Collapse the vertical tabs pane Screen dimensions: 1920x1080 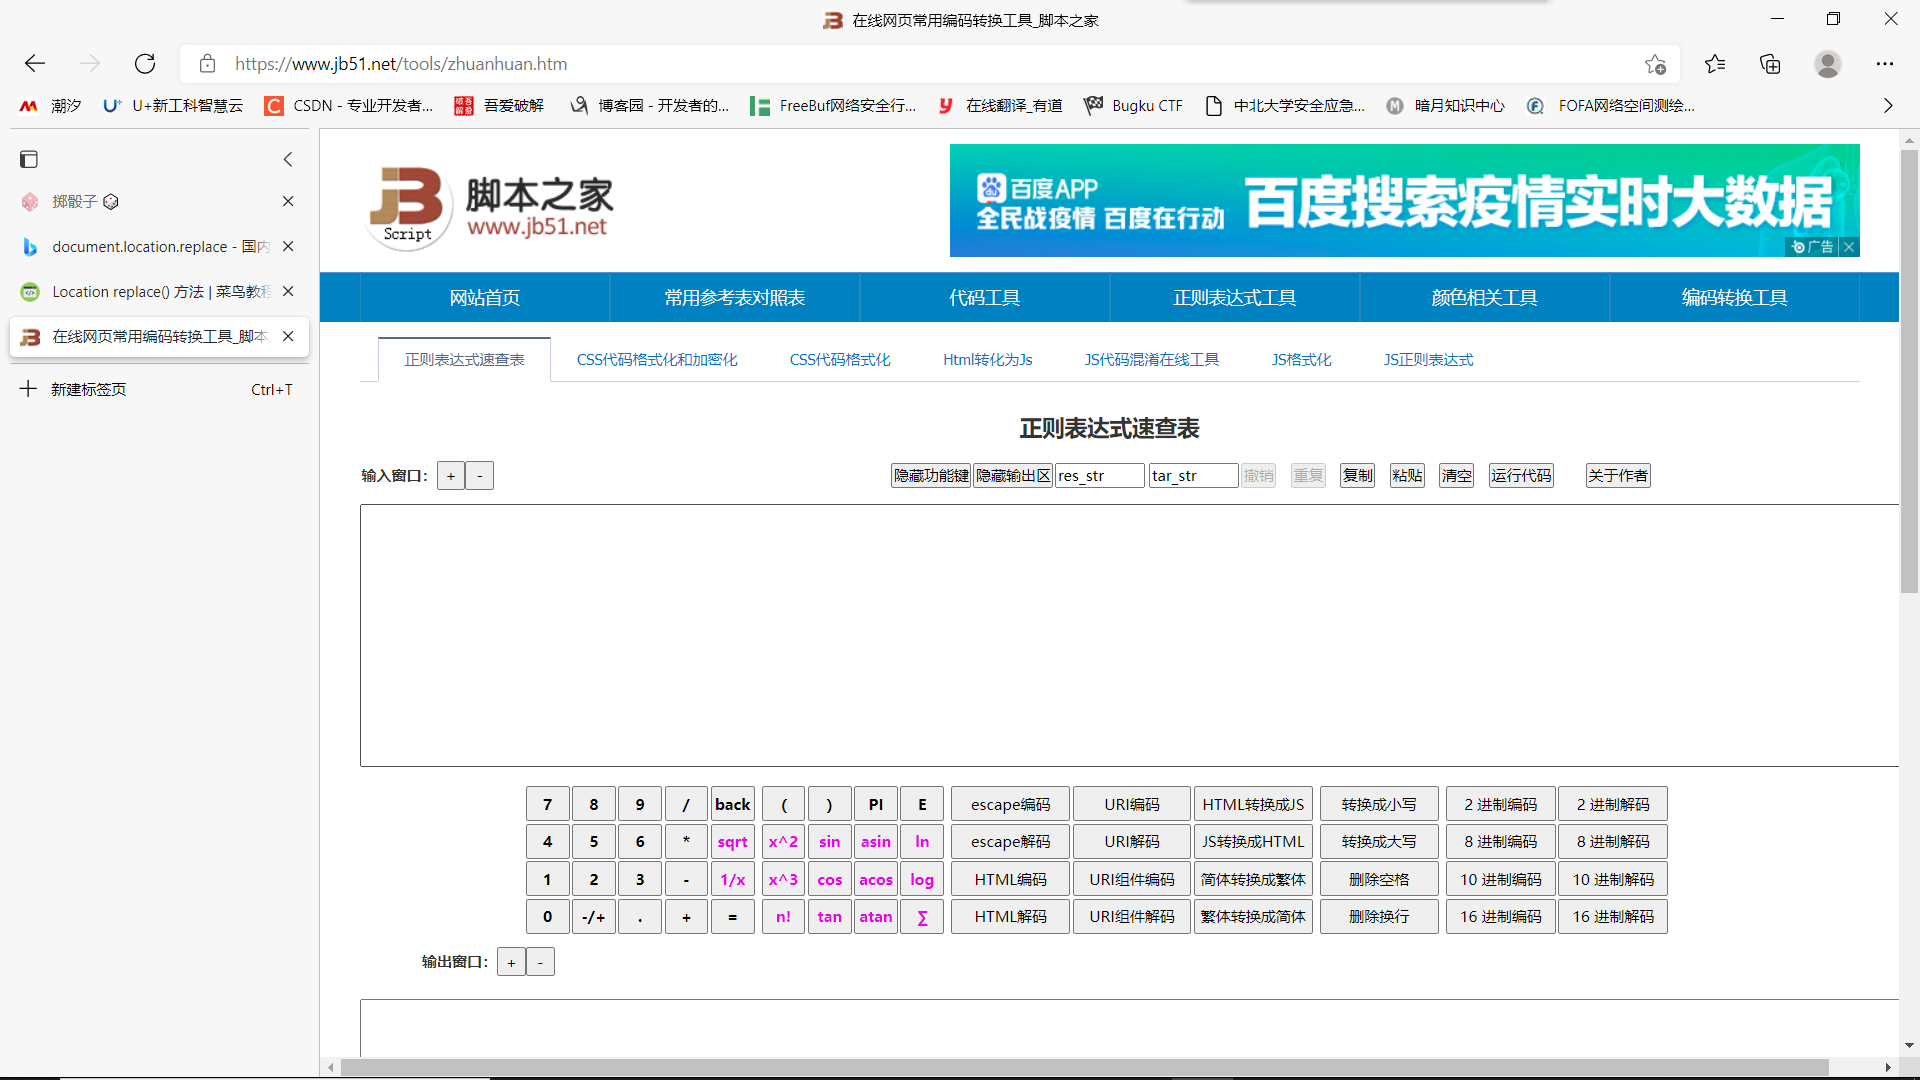[288, 159]
